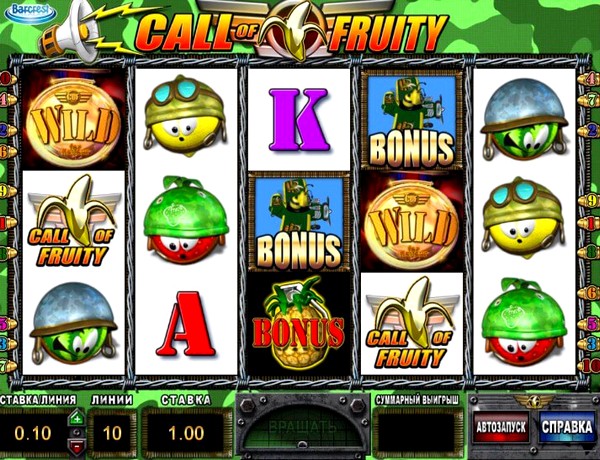Screen dimensions: 600x460
Task: Click the watermelon helmet symbol on fifth reel
Action: (524, 121)
